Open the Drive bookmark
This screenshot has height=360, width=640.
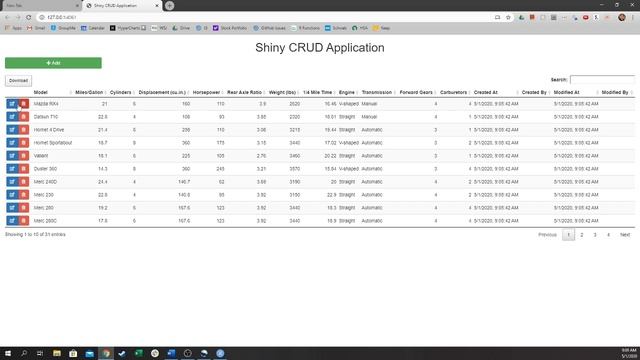click(181, 28)
